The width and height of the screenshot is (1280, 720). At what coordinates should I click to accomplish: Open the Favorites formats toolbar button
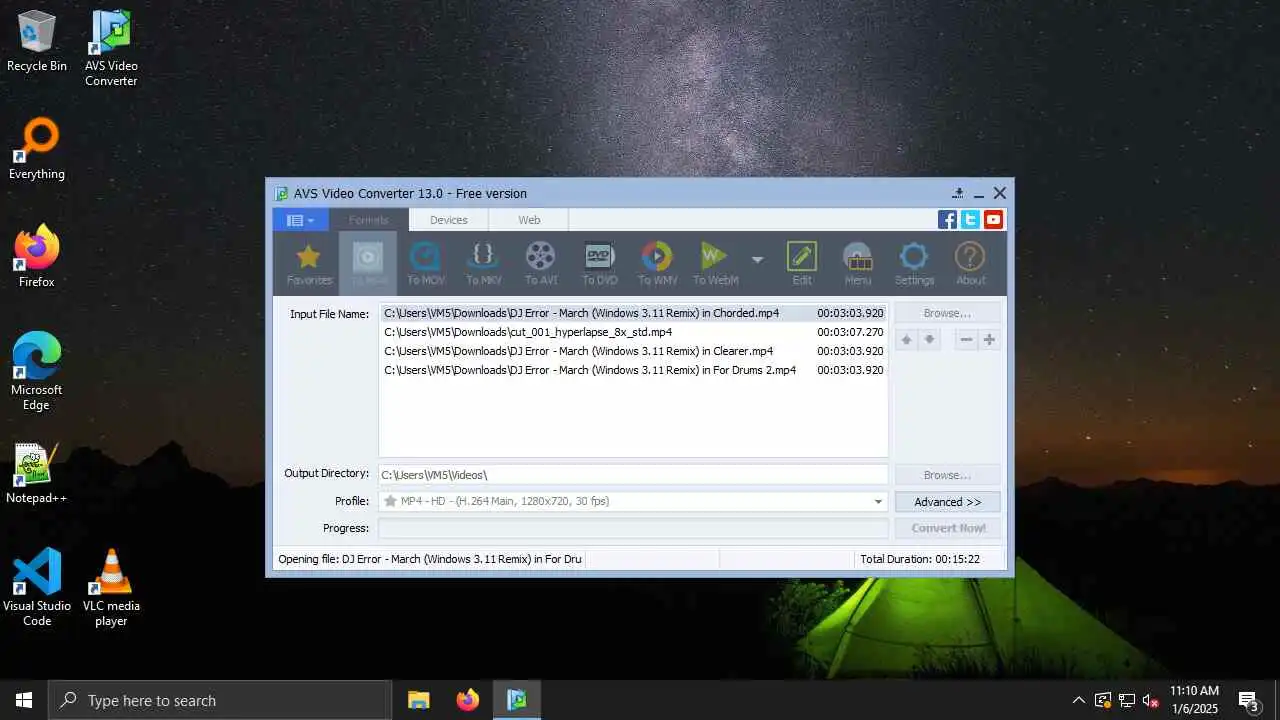tap(309, 264)
